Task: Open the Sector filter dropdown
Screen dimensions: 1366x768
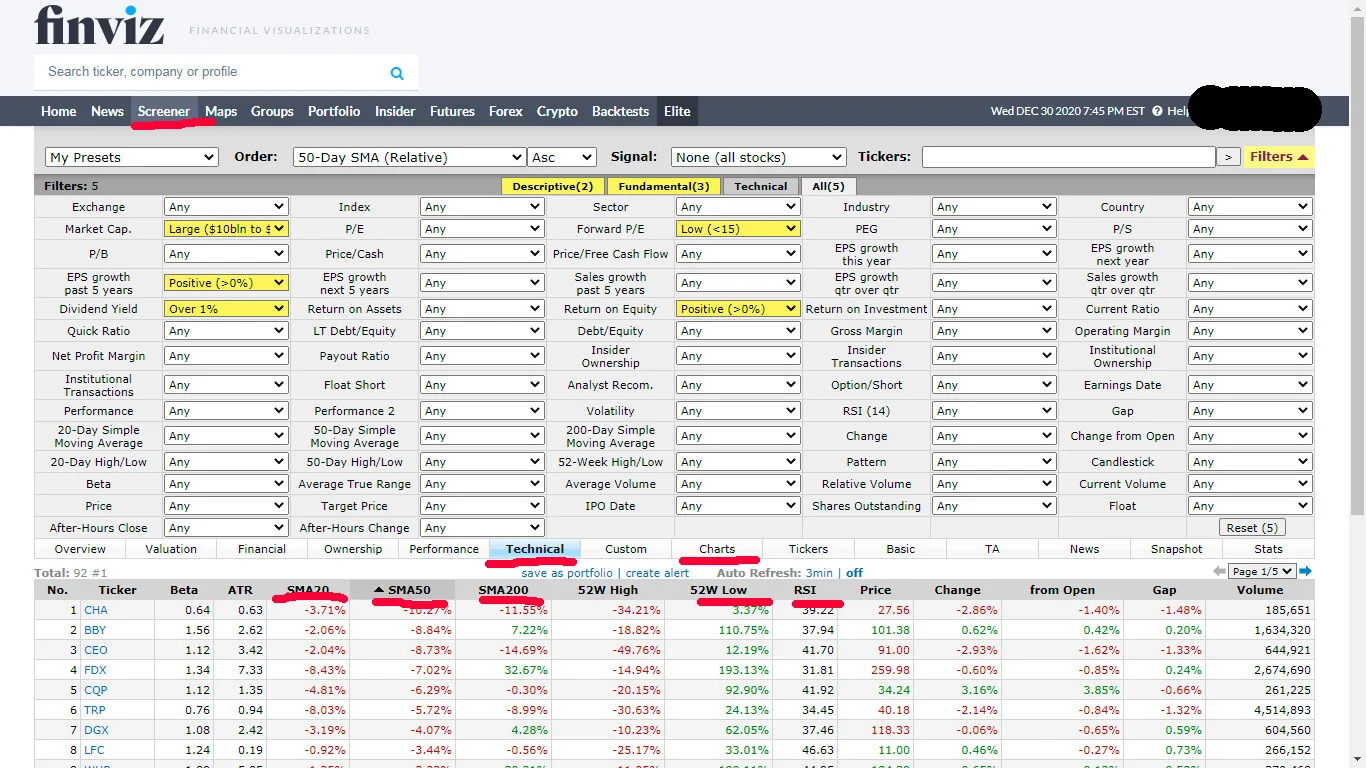Action: tap(738, 207)
